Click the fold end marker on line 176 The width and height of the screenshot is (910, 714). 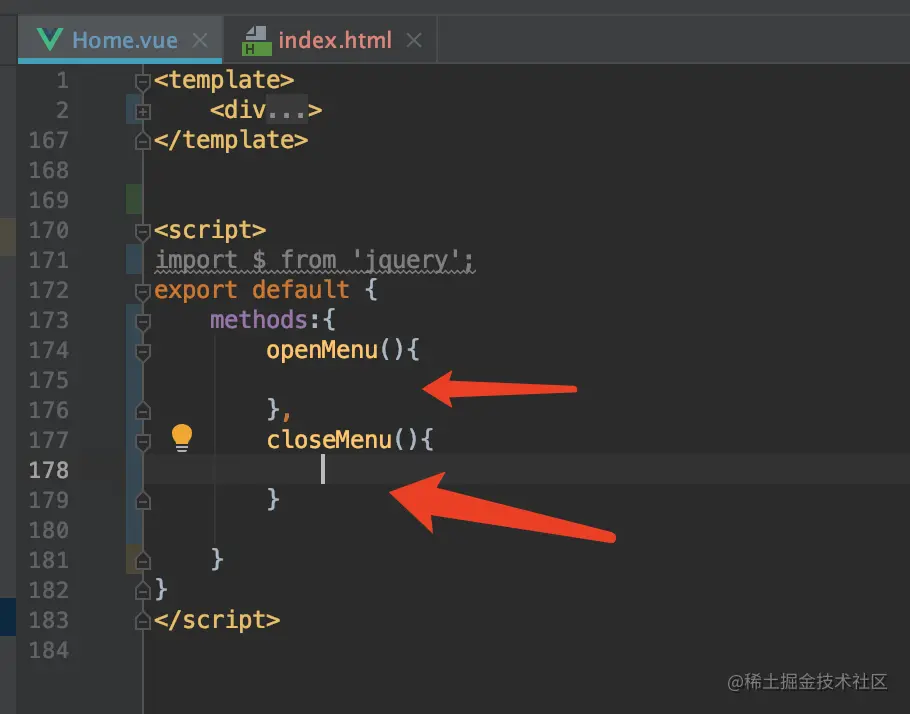(x=142, y=412)
